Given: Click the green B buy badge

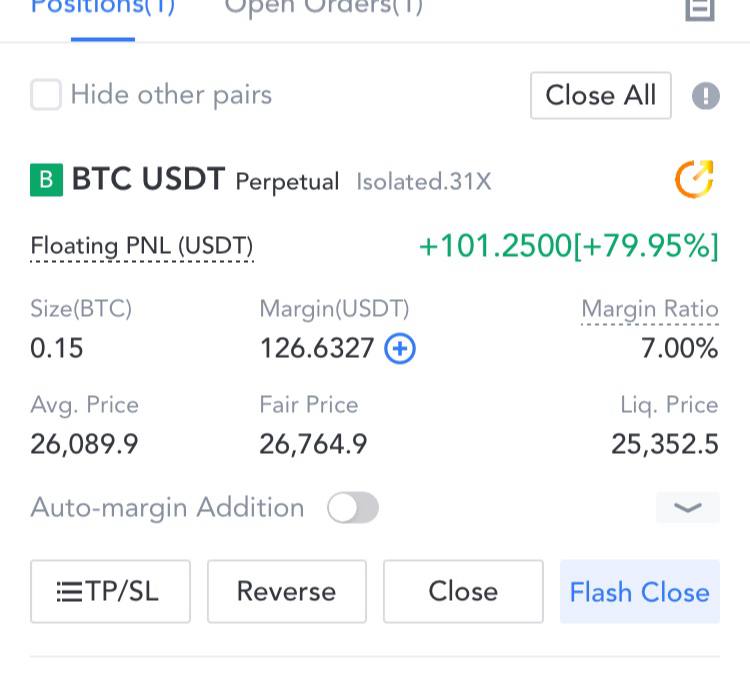Looking at the screenshot, I should coord(46,180).
